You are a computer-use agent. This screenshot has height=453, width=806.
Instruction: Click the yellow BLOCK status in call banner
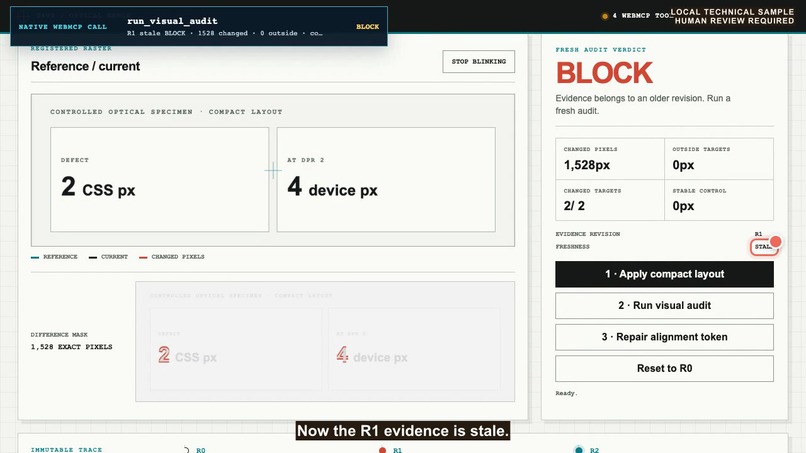(x=368, y=27)
